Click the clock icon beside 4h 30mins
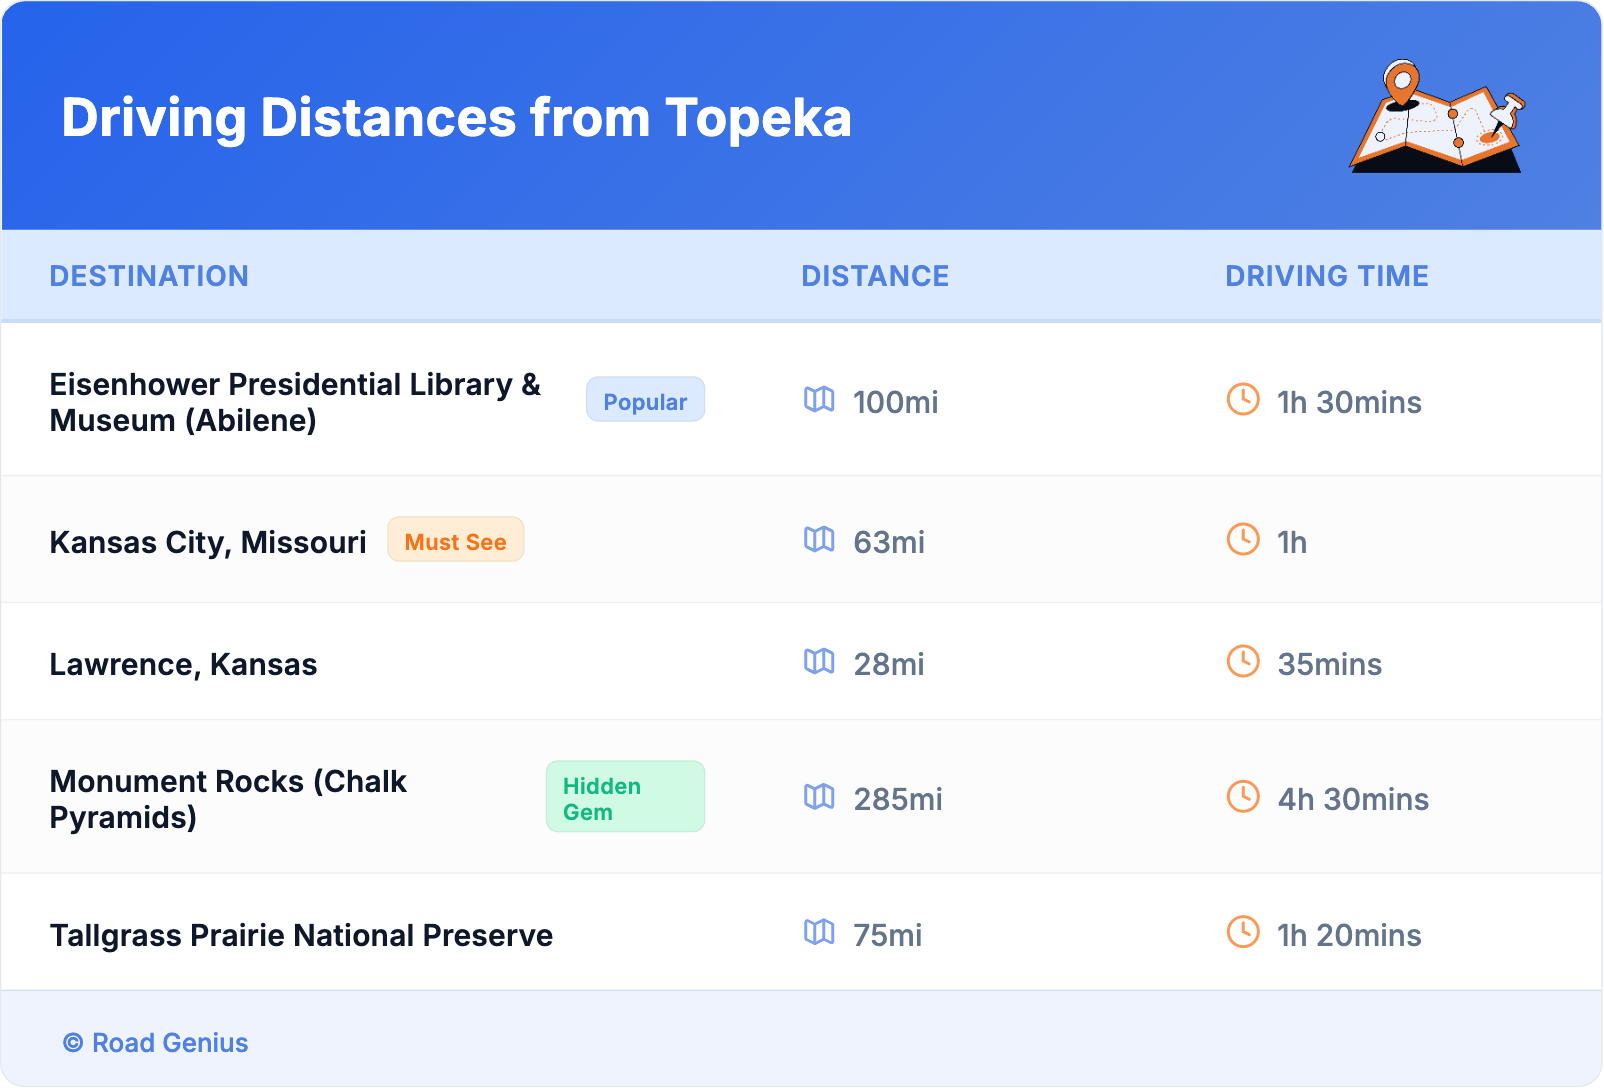This screenshot has width=1604, height=1088. coord(1243,797)
